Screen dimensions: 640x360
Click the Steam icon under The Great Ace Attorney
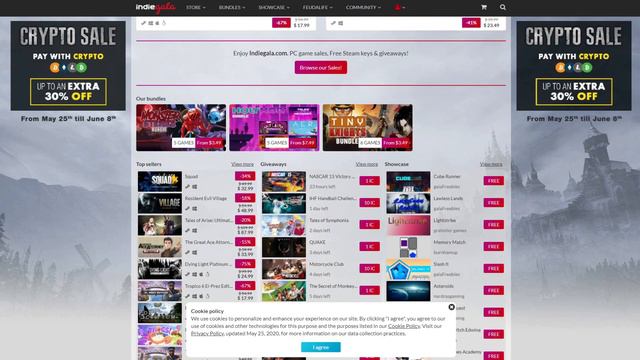(x=188, y=253)
